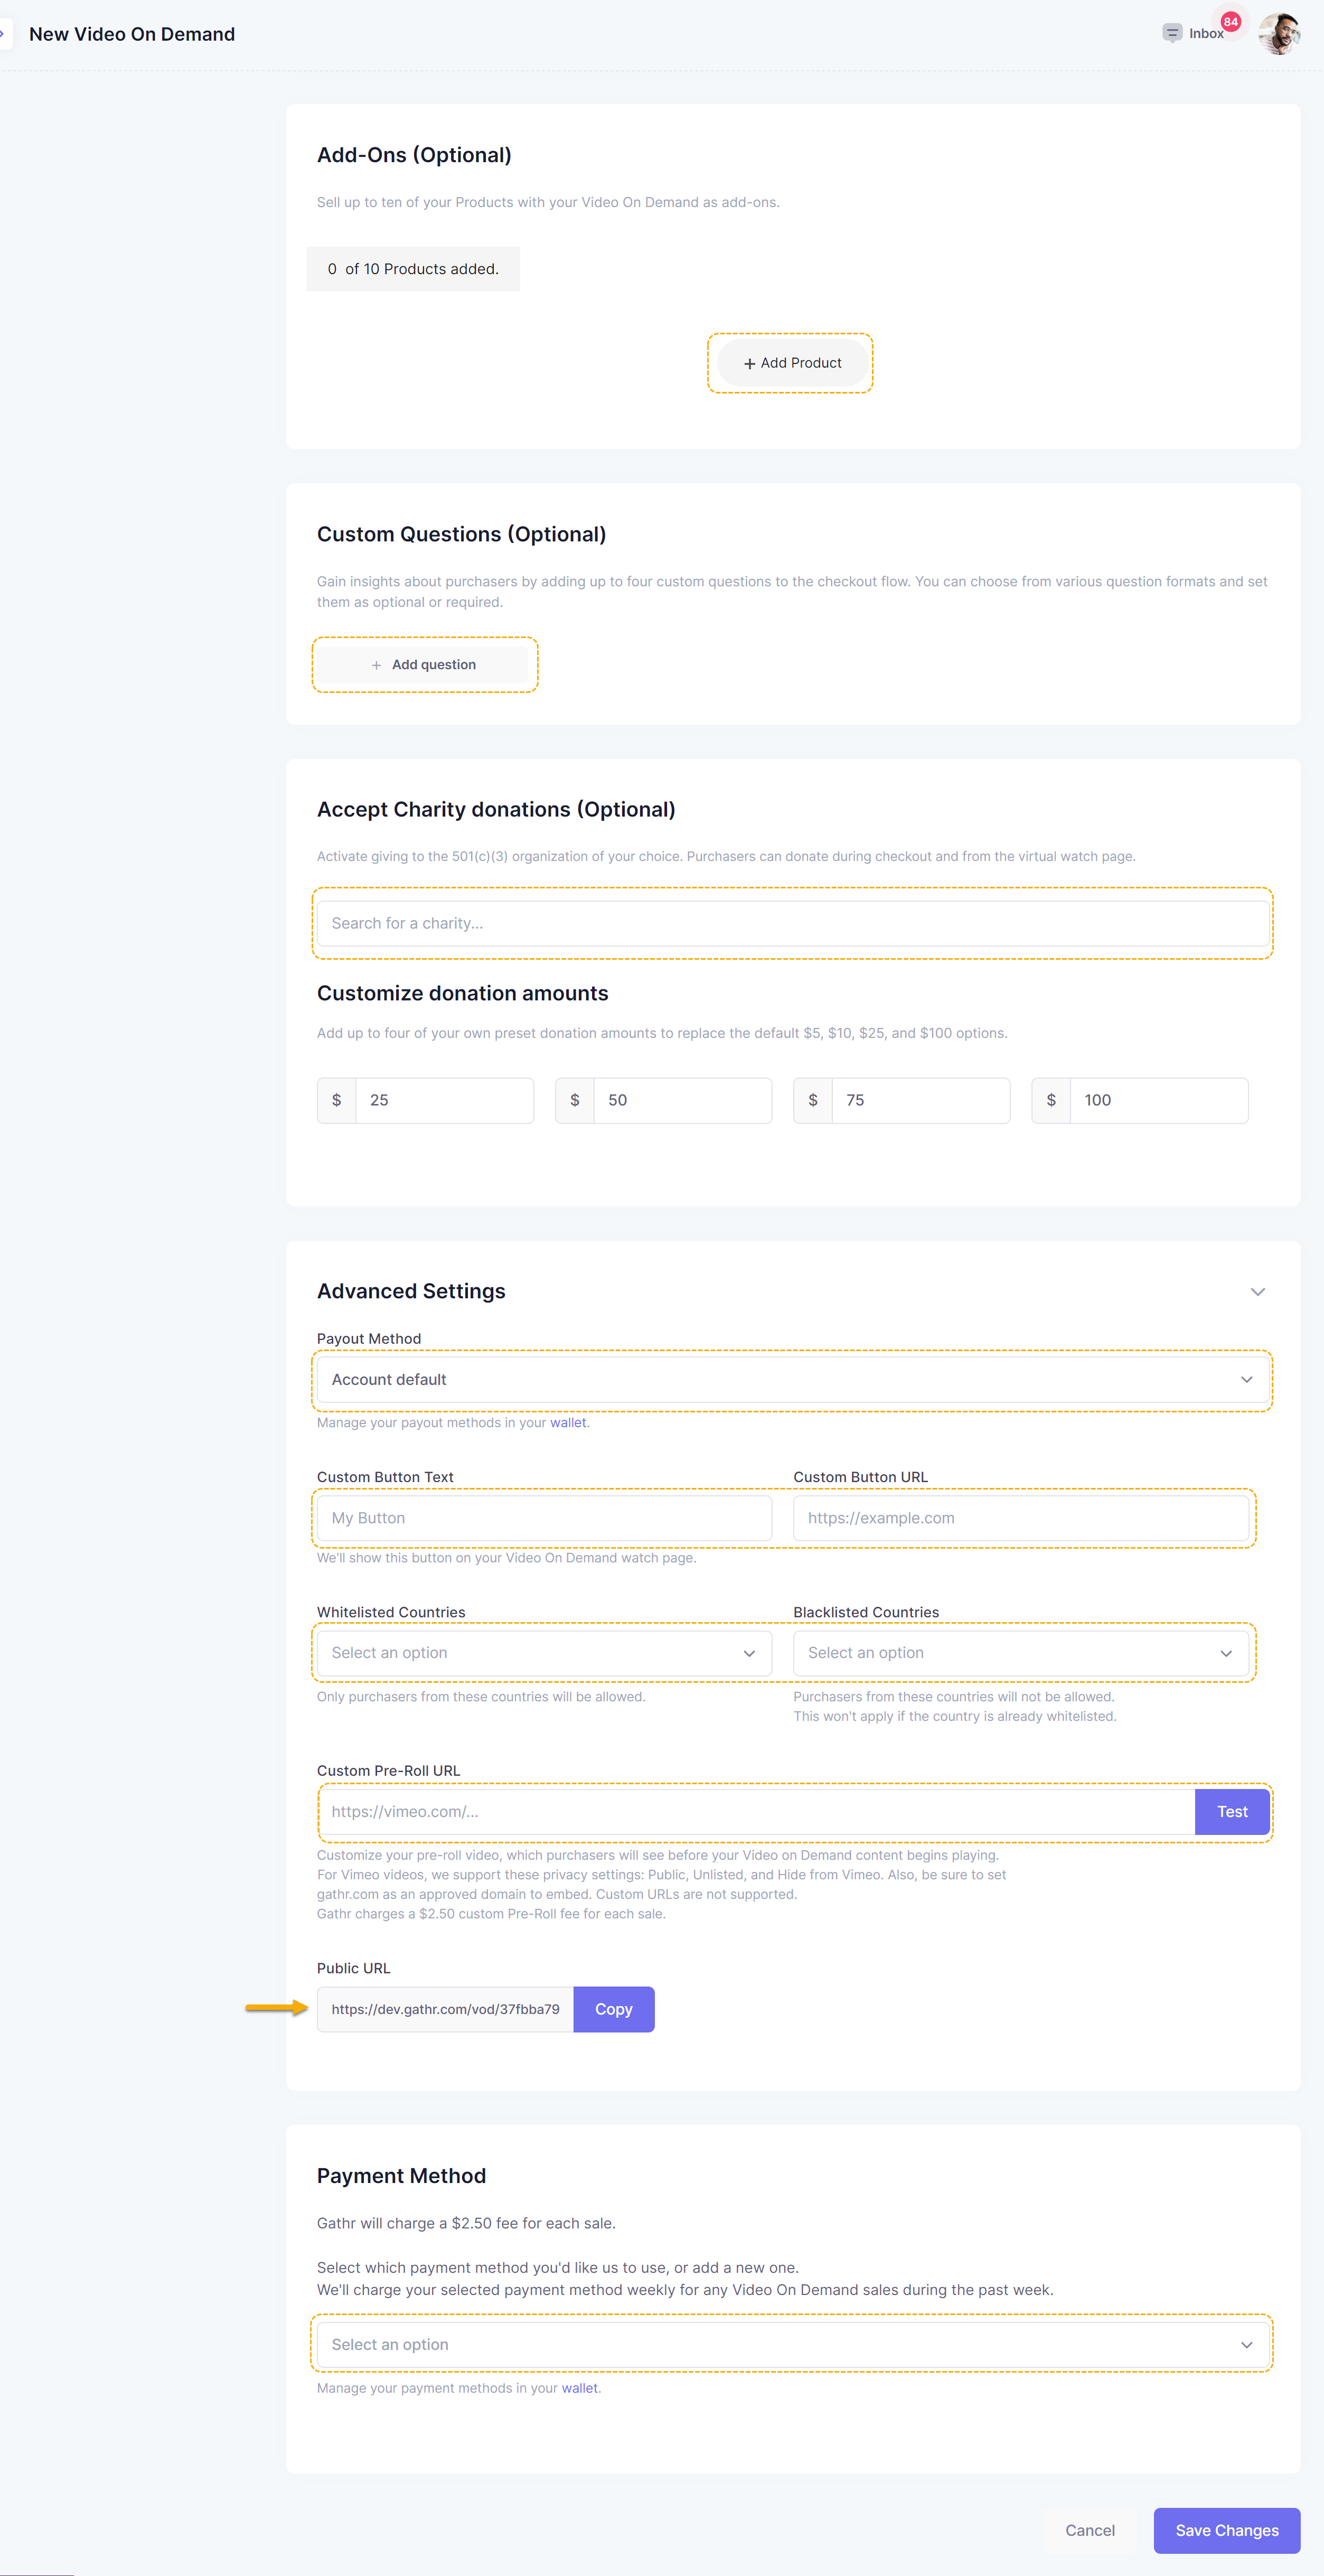
Task: Click the Custom Button URL field
Action: click(1020, 1518)
